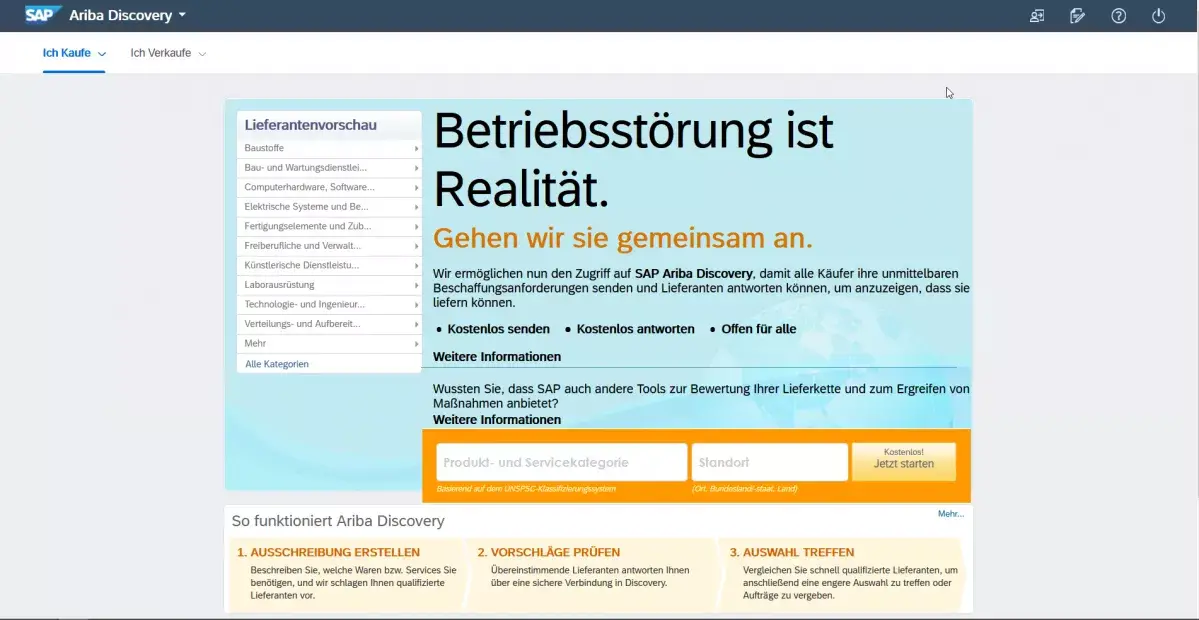
Task: Expand the Mehr category entry
Action: point(329,343)
